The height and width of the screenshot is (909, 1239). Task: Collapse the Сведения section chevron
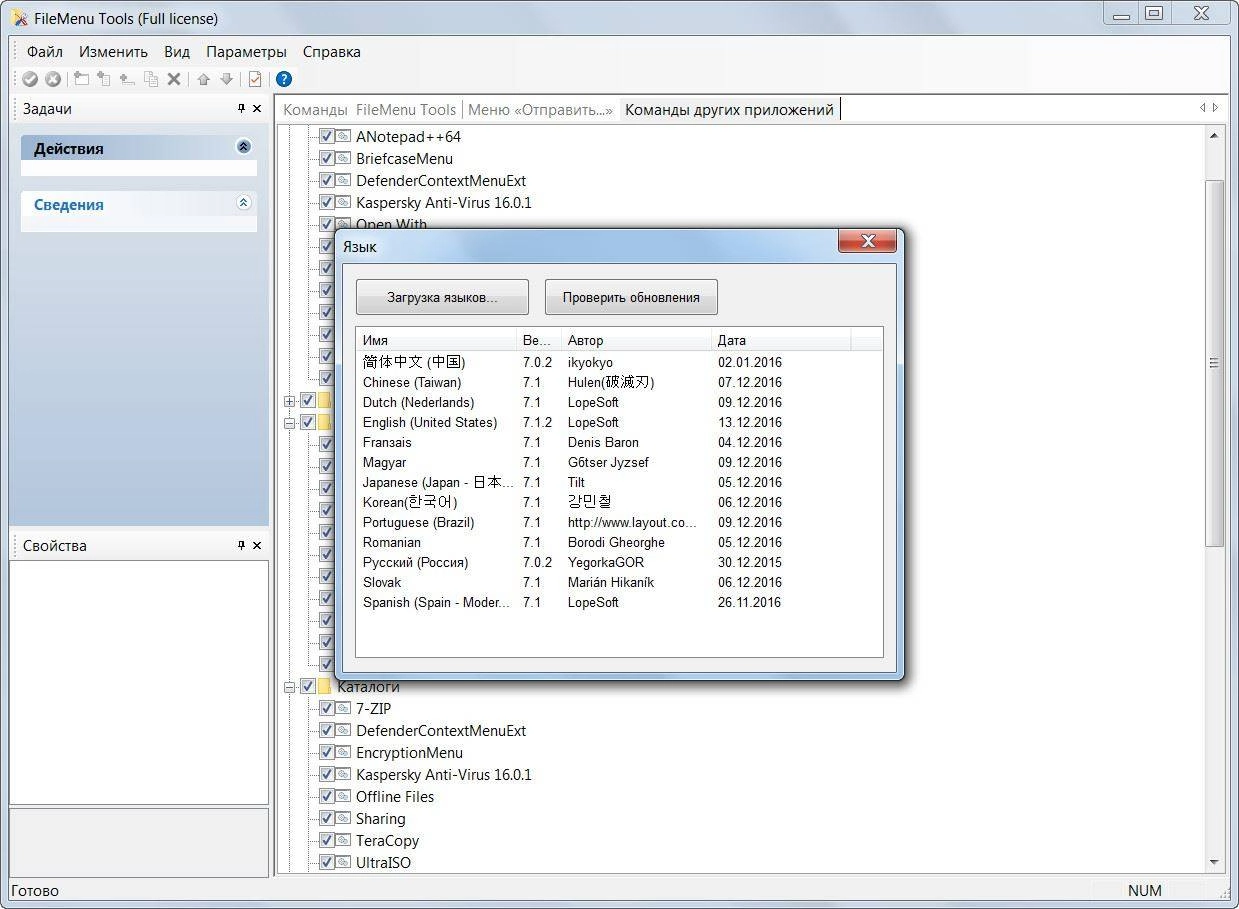(x=243, y=203)
